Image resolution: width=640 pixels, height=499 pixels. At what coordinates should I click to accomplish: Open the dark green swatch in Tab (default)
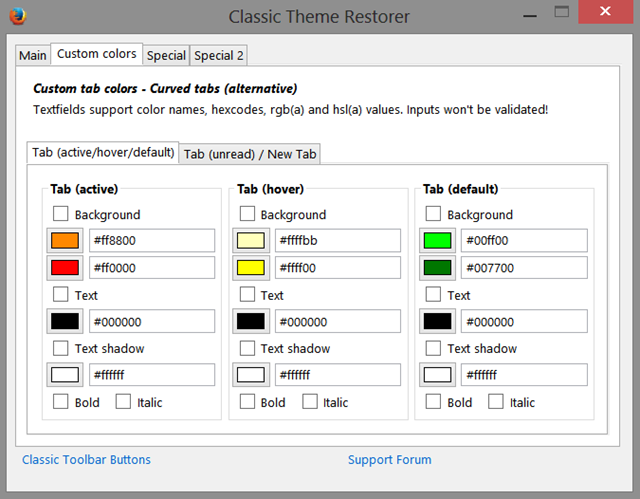click(438, 268)
